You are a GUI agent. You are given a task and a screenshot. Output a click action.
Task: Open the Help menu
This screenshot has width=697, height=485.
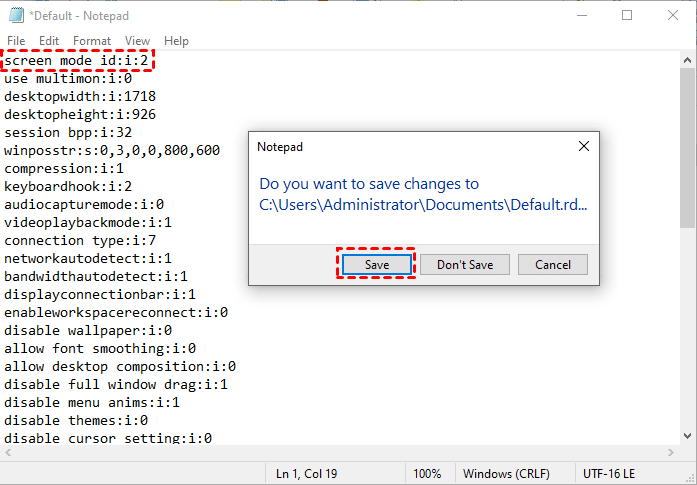pyautogui.click(x=176, y=41)
